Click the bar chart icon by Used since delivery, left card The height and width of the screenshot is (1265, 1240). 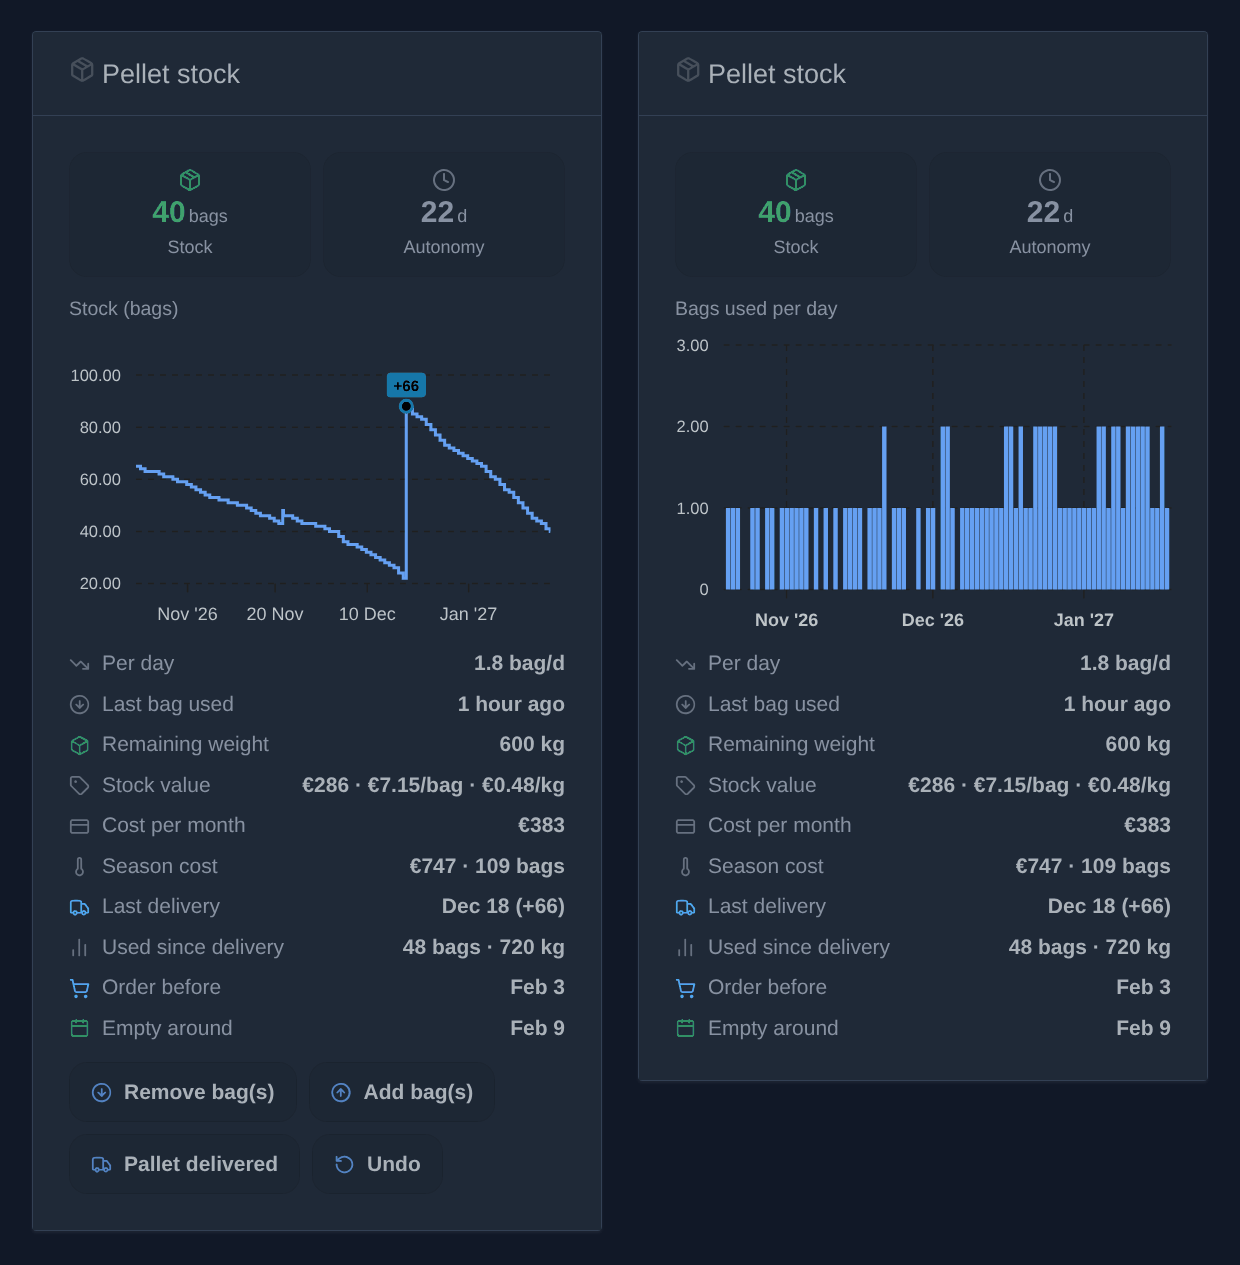tap(80, 948)
